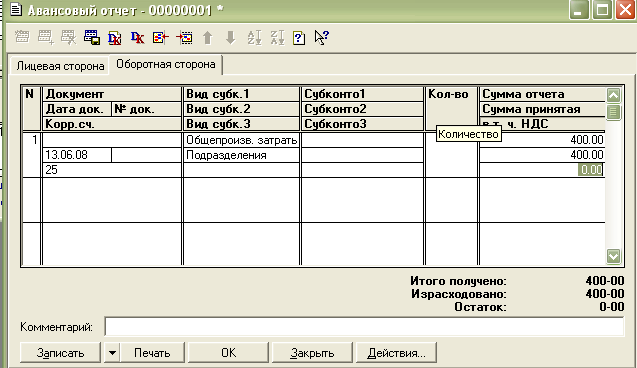Select the Оборотная сторона tab

point(166,64)
